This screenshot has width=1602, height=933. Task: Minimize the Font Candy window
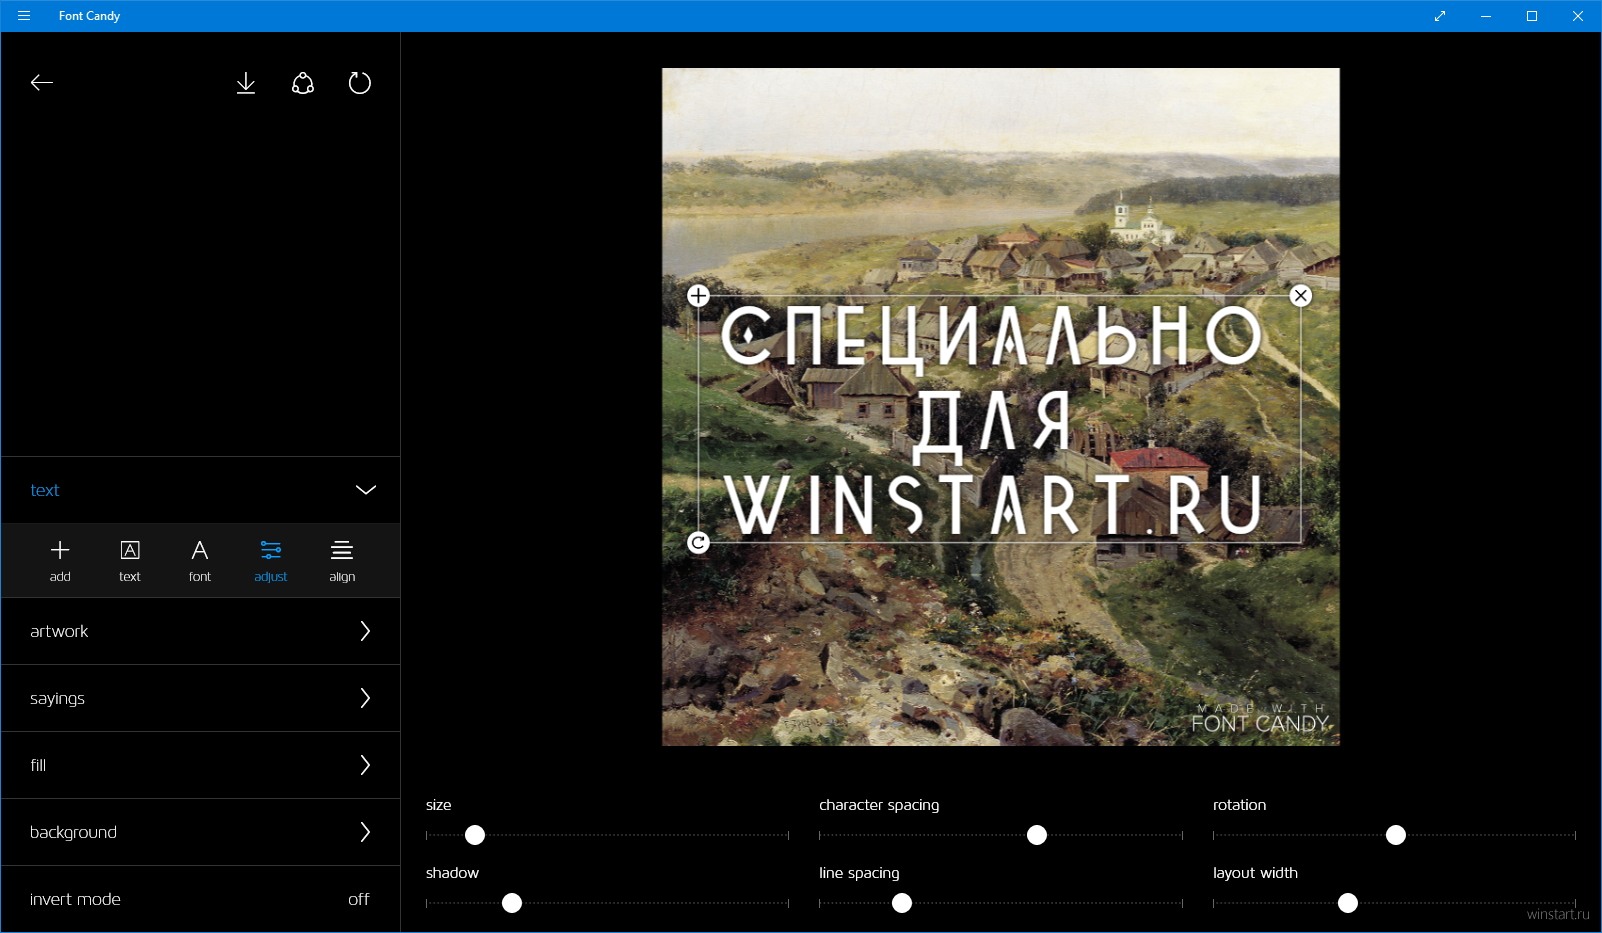click(1486, 16)
